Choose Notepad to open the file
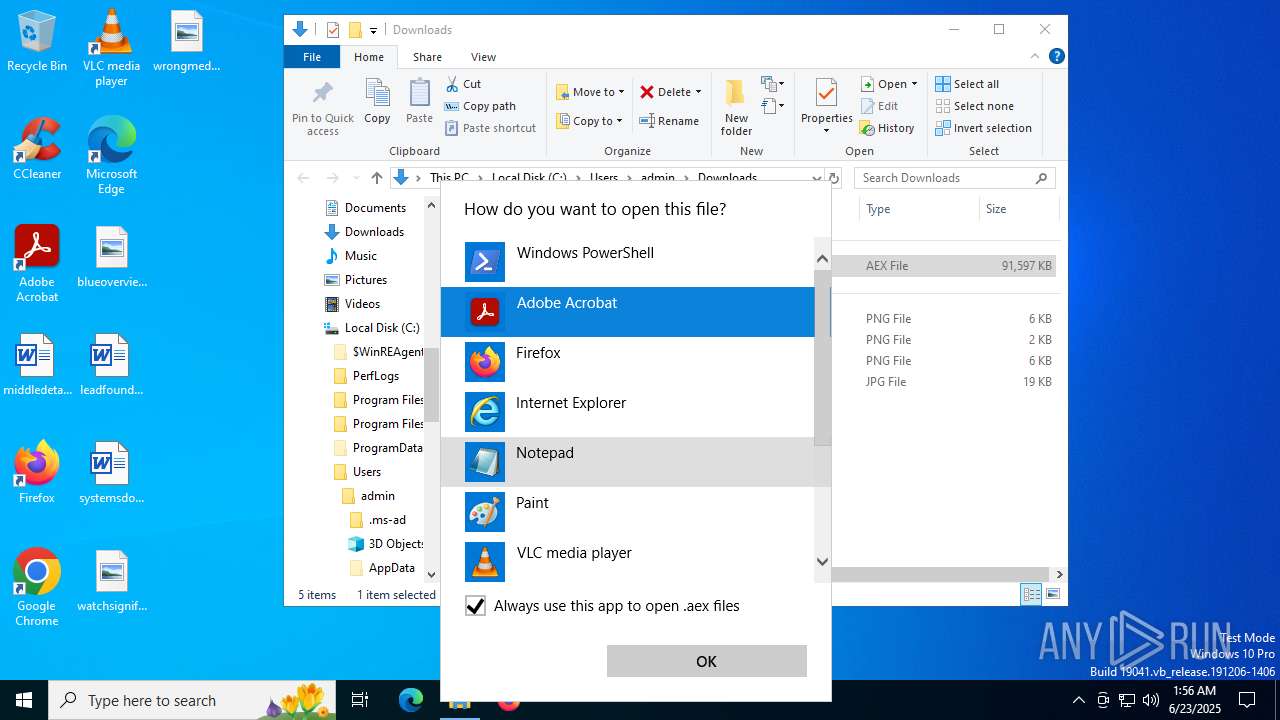Screen dimensions: 1280x720 627,462
